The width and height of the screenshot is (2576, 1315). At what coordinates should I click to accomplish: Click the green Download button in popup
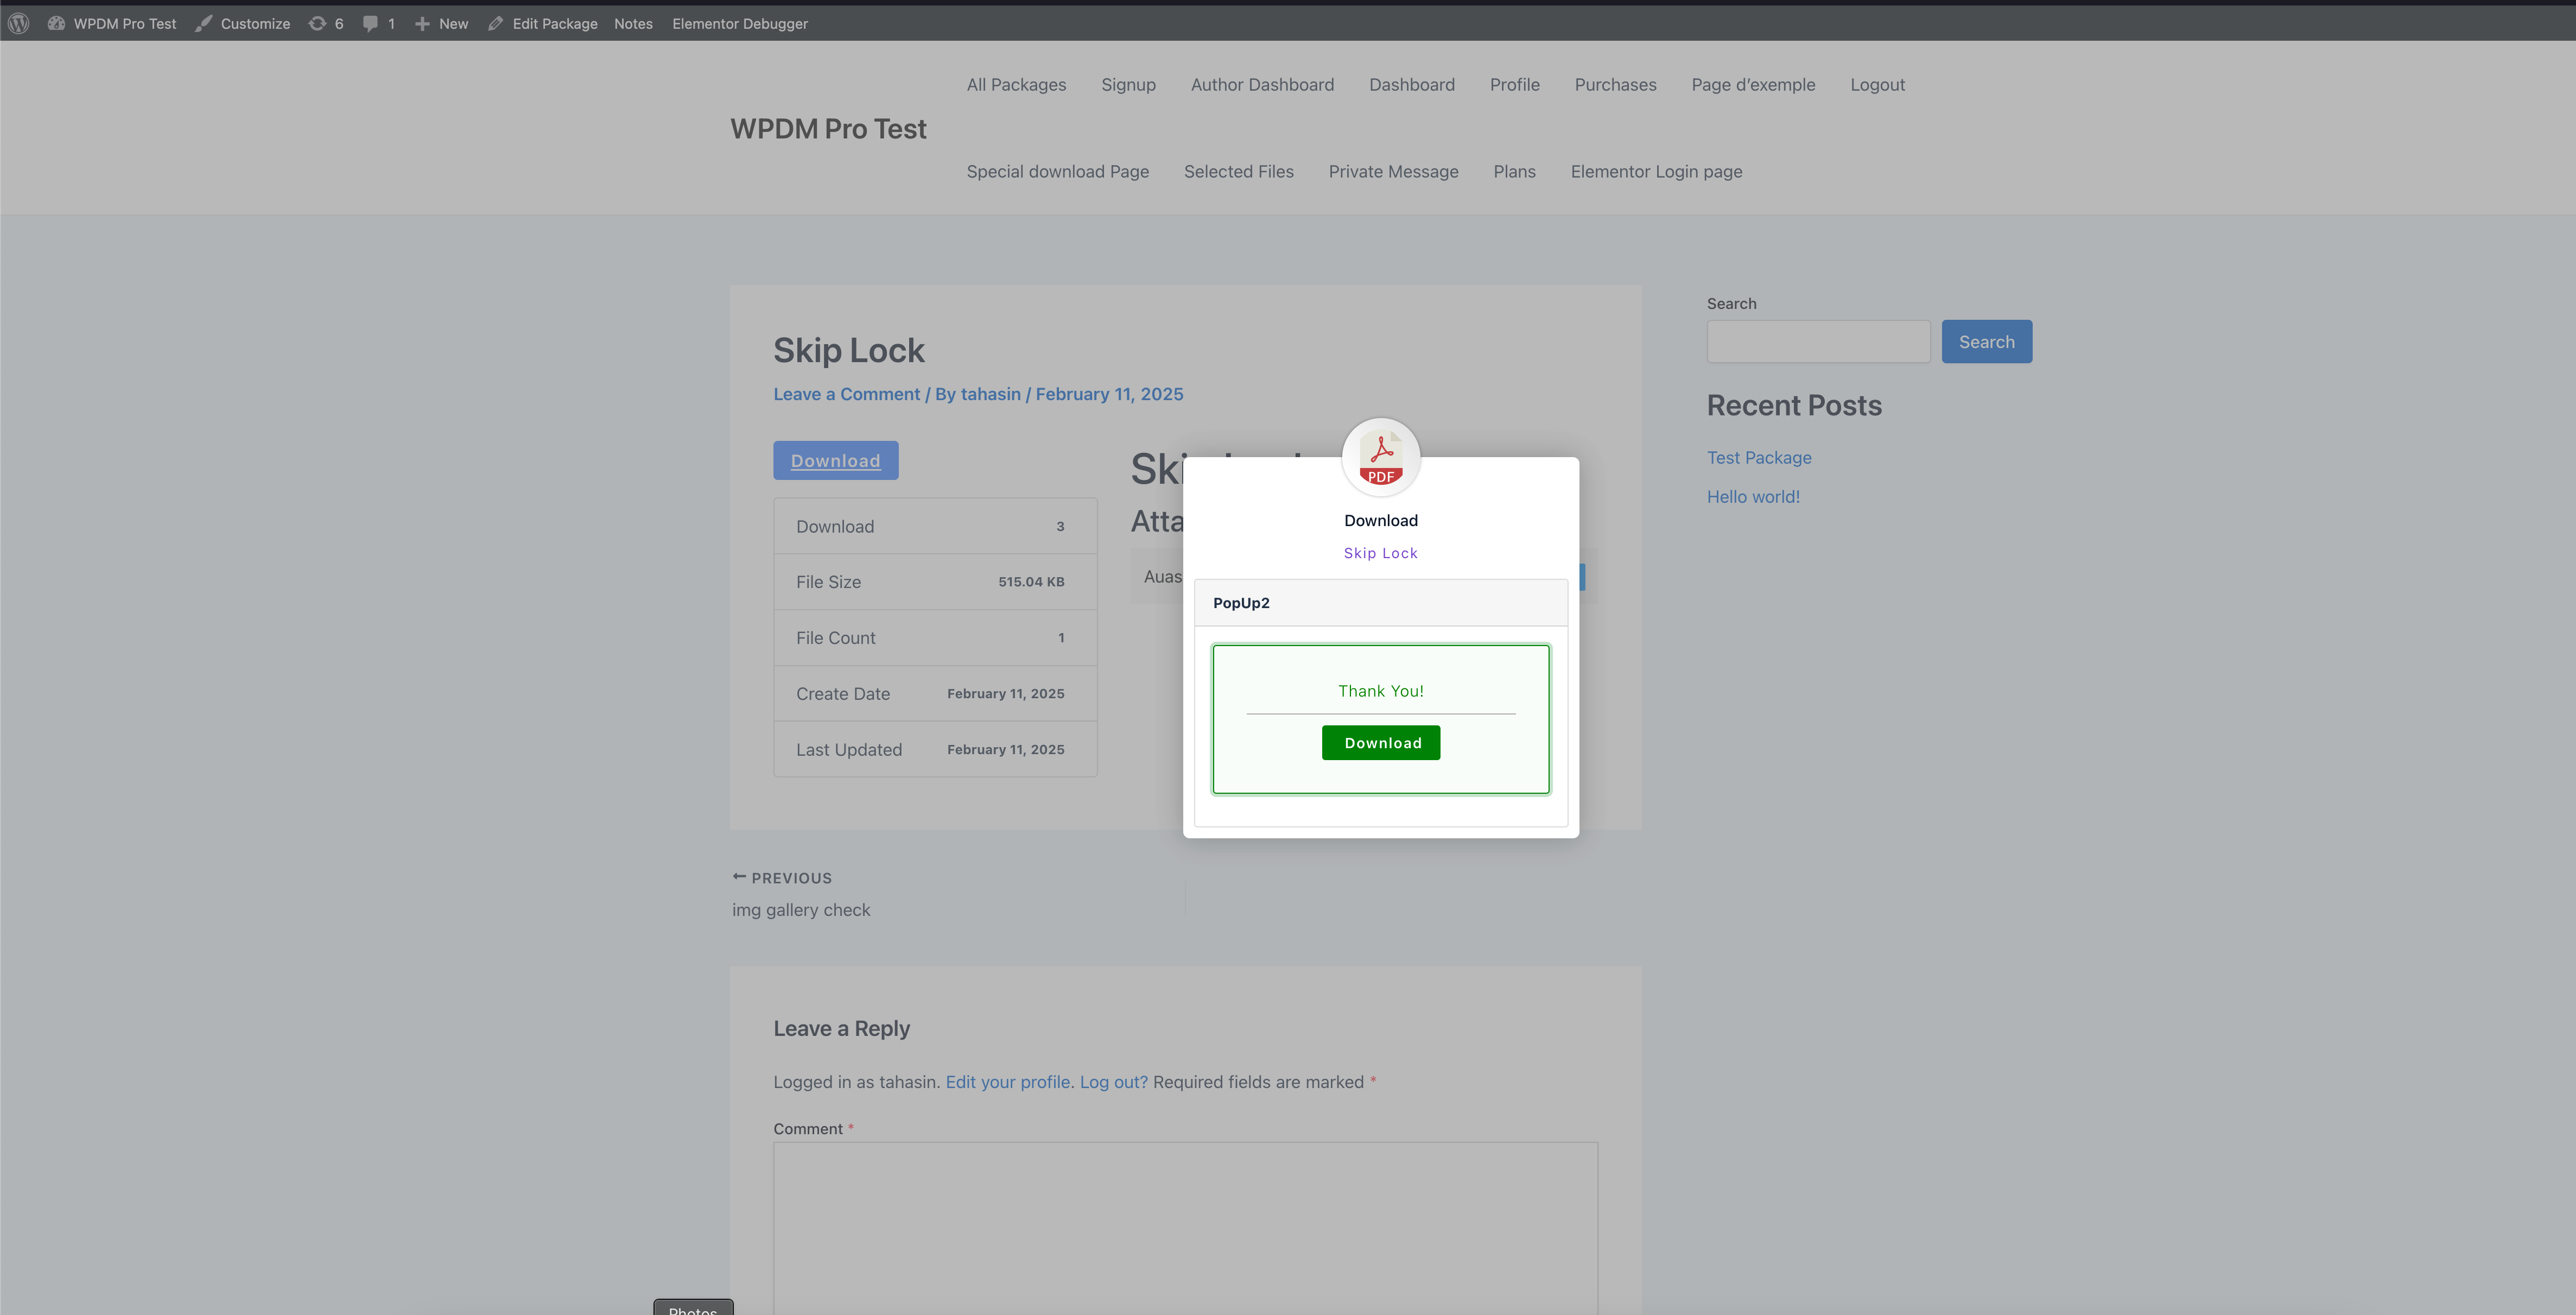[x=1380, y=743]
